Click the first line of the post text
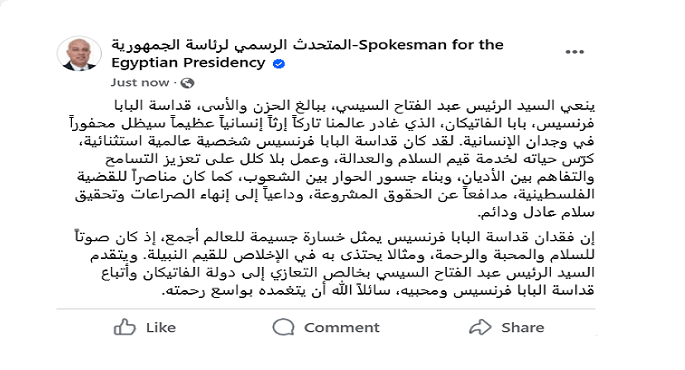The image size is (685, 370). pyautogui.click(x=354, y=106)
